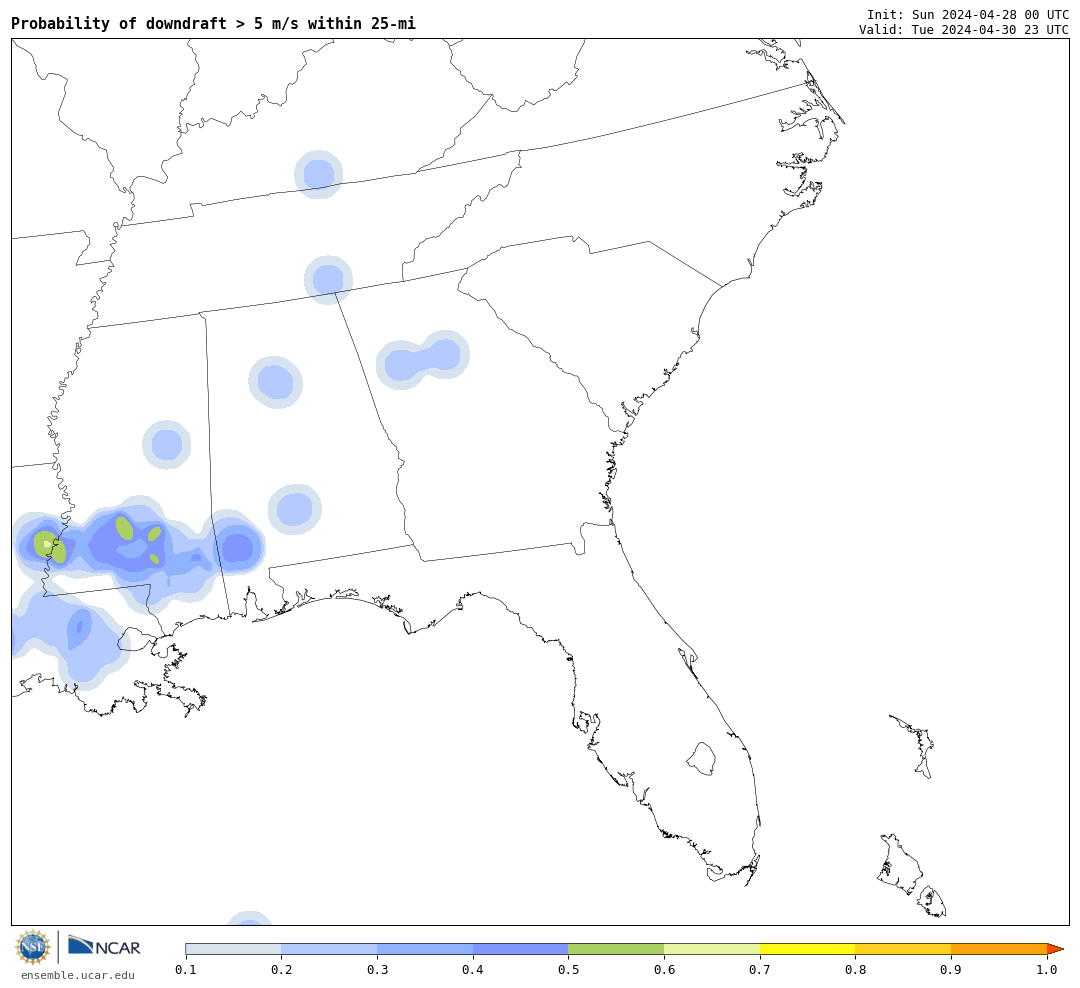Click the probability blob at the Tennessee-Alabama-Georgia corner
Viewport: 1080px width, 988px height.
pyautogui.click(x=329, y=280)
